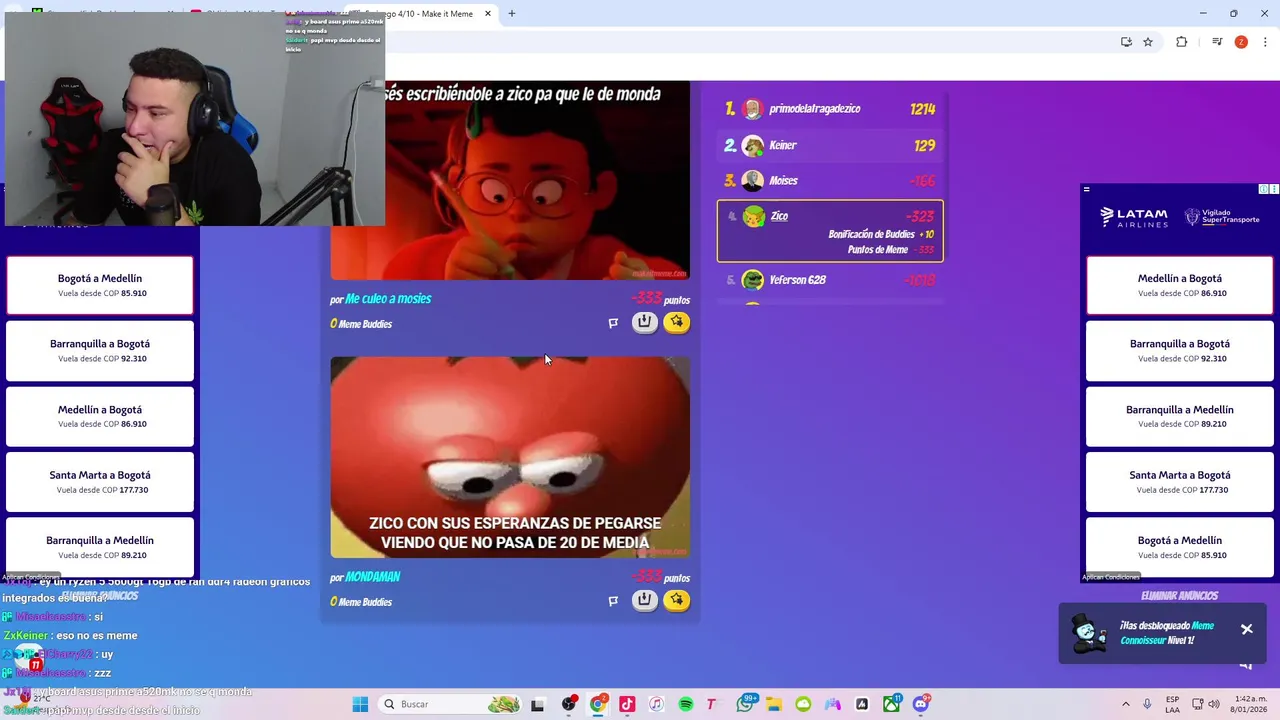Open the Chrome profile avatar

1241,42
